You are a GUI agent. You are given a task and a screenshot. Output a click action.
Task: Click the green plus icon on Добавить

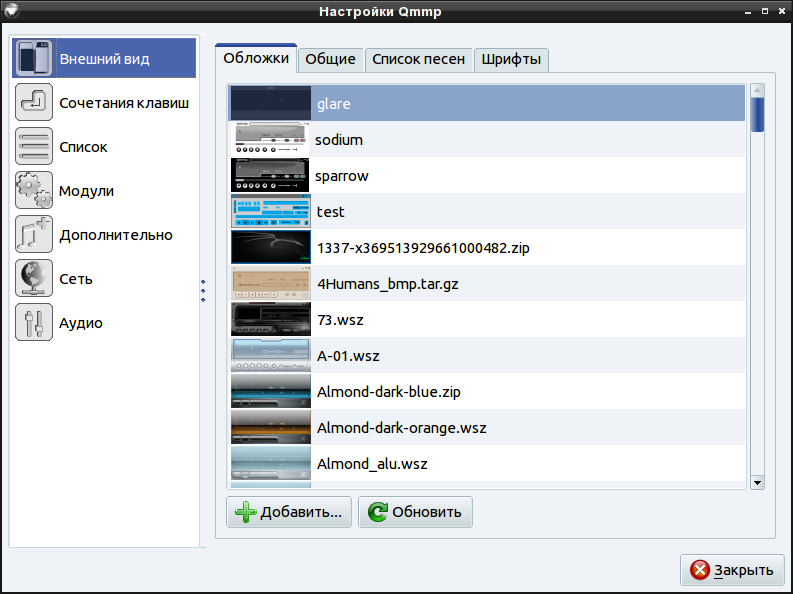(x=246, y=512)
